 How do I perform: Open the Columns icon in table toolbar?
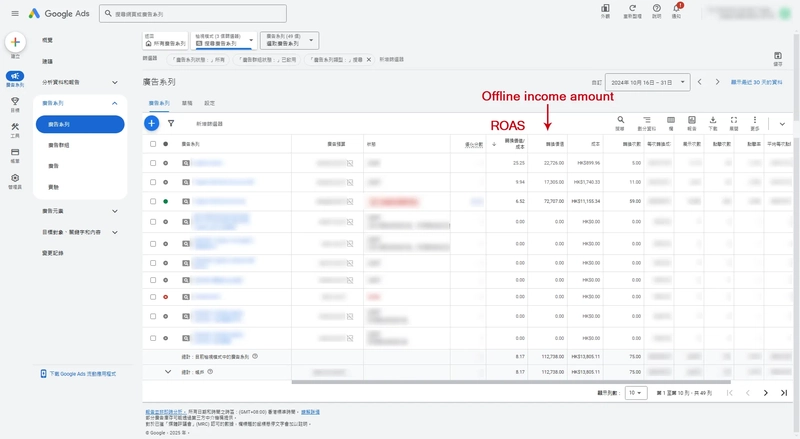tap(671, 120)
